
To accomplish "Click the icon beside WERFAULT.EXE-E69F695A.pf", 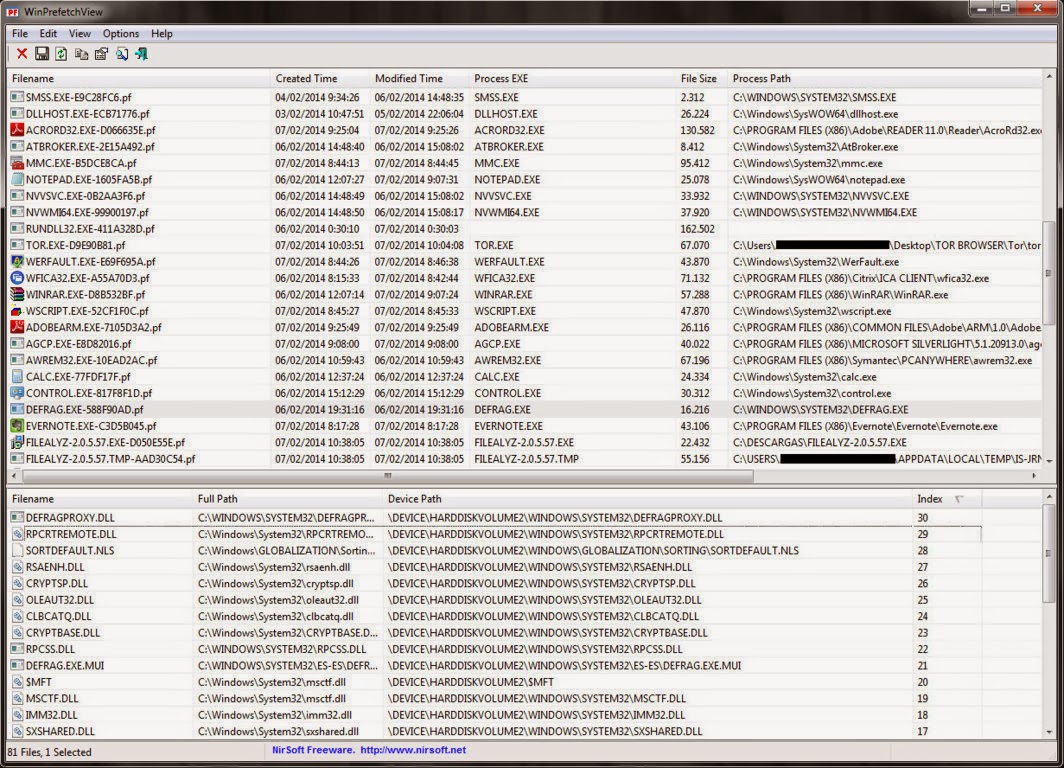I will pyautogui.click(x=17, y=261).
